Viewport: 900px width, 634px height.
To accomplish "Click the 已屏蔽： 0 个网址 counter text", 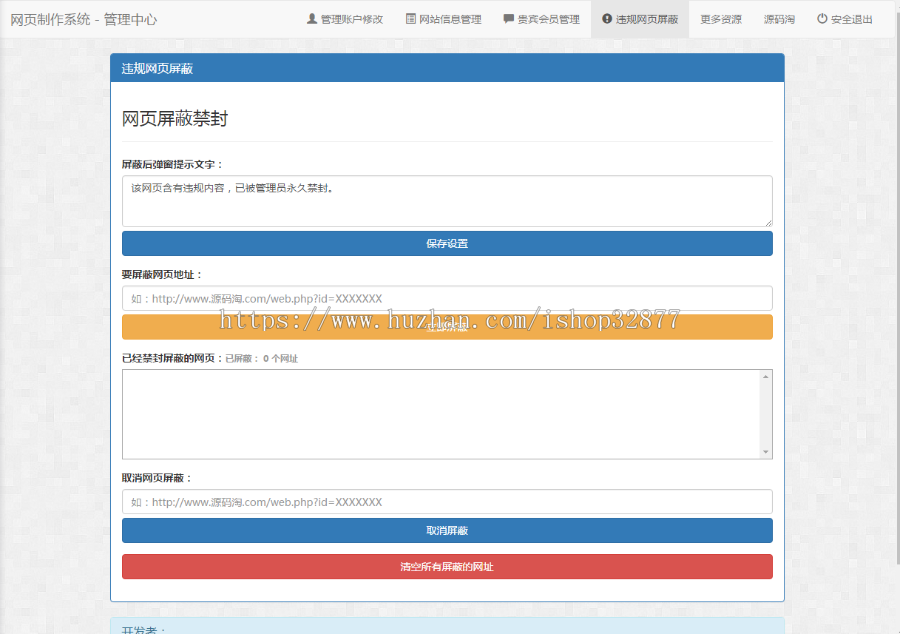I will pos(261,359).
